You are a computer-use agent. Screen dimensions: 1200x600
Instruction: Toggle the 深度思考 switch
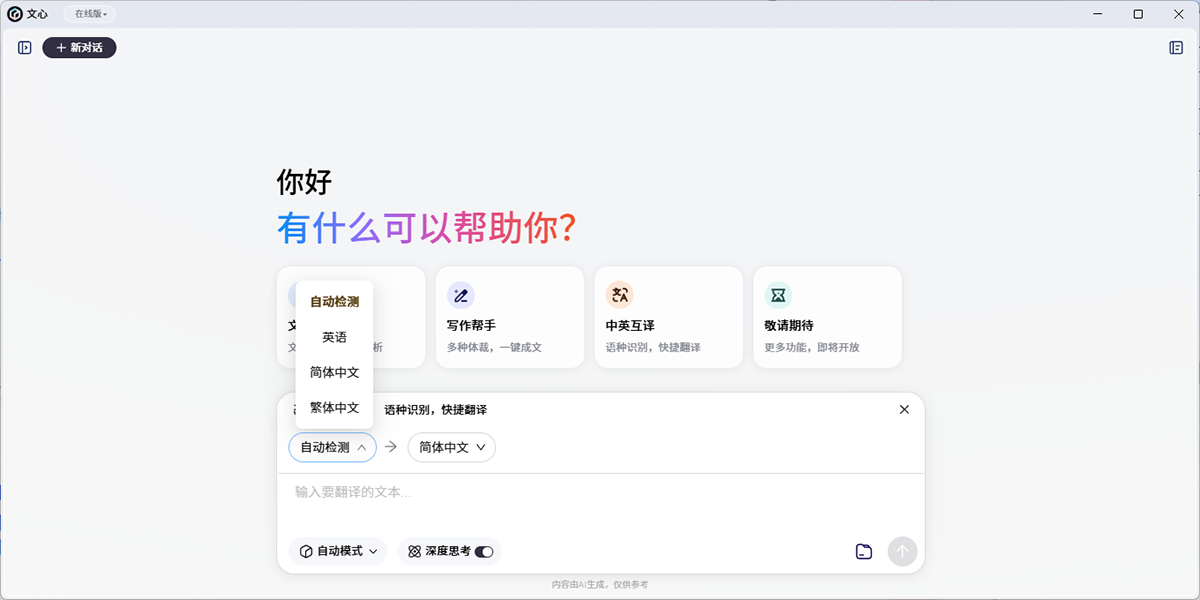484,551
